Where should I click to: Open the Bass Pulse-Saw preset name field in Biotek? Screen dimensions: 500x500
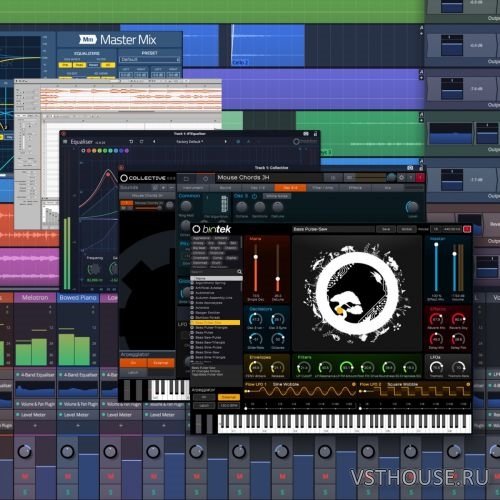(x=333, y=229)
